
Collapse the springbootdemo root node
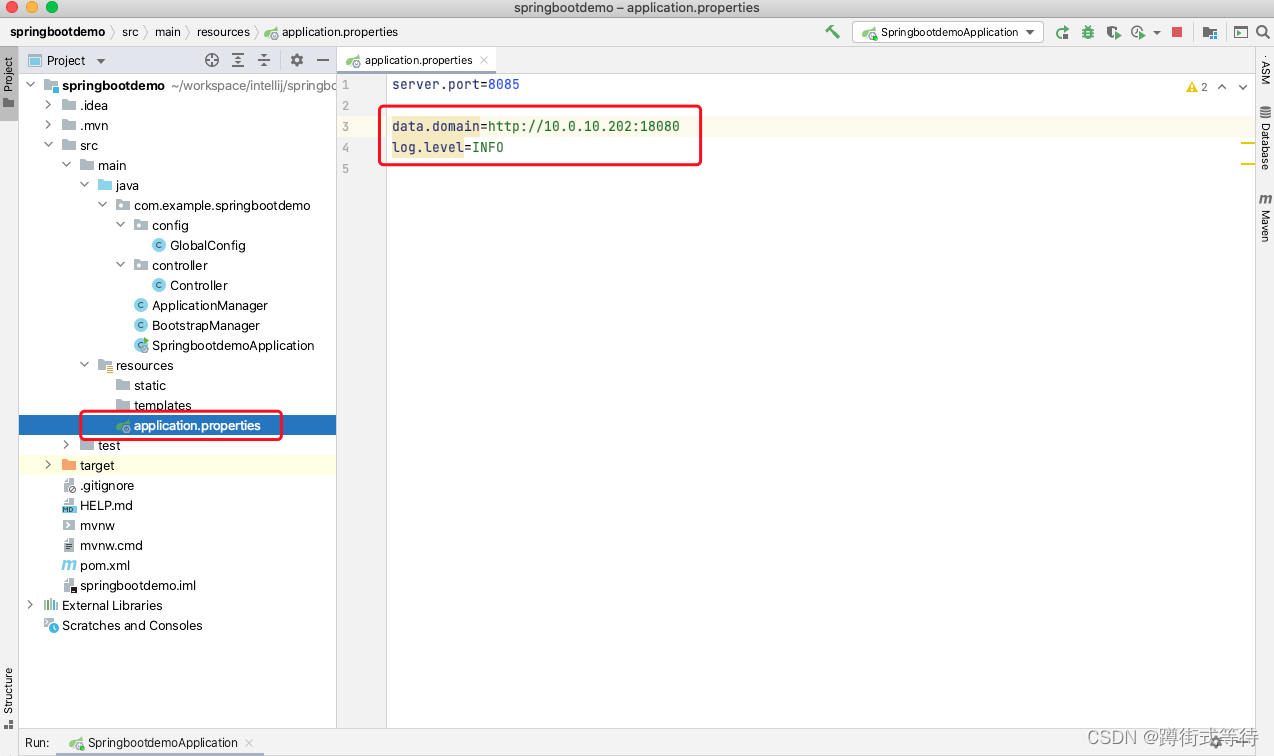pyautogui.click(x=30, y=85)
